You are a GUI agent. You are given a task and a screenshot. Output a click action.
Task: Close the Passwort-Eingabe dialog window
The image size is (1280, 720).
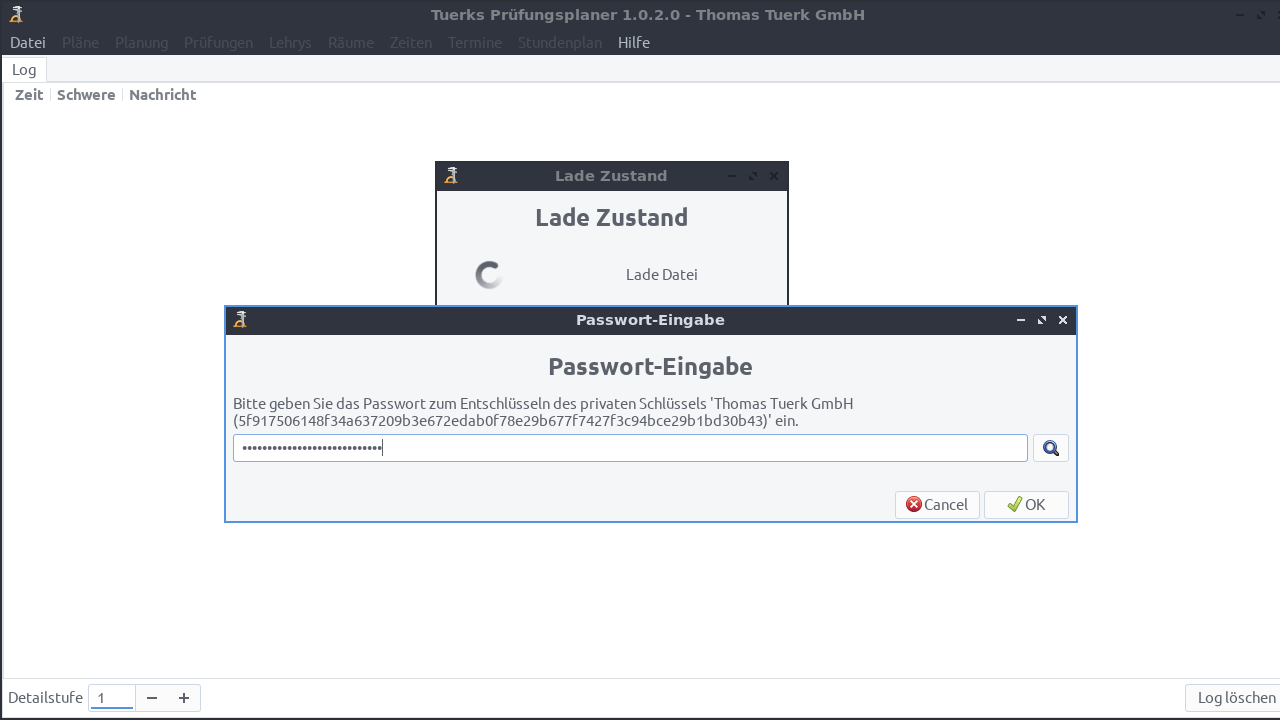coord(1063,320)
